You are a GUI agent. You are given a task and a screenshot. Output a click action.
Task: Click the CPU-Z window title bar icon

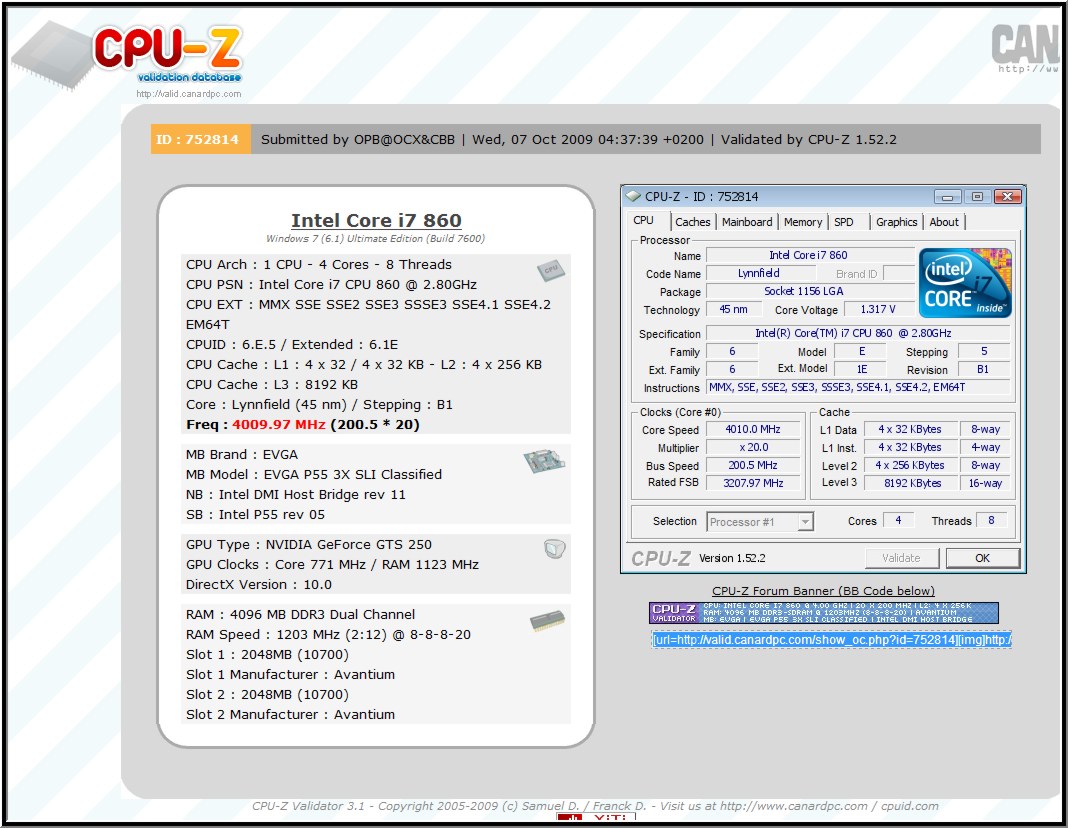tap(633, 196)
